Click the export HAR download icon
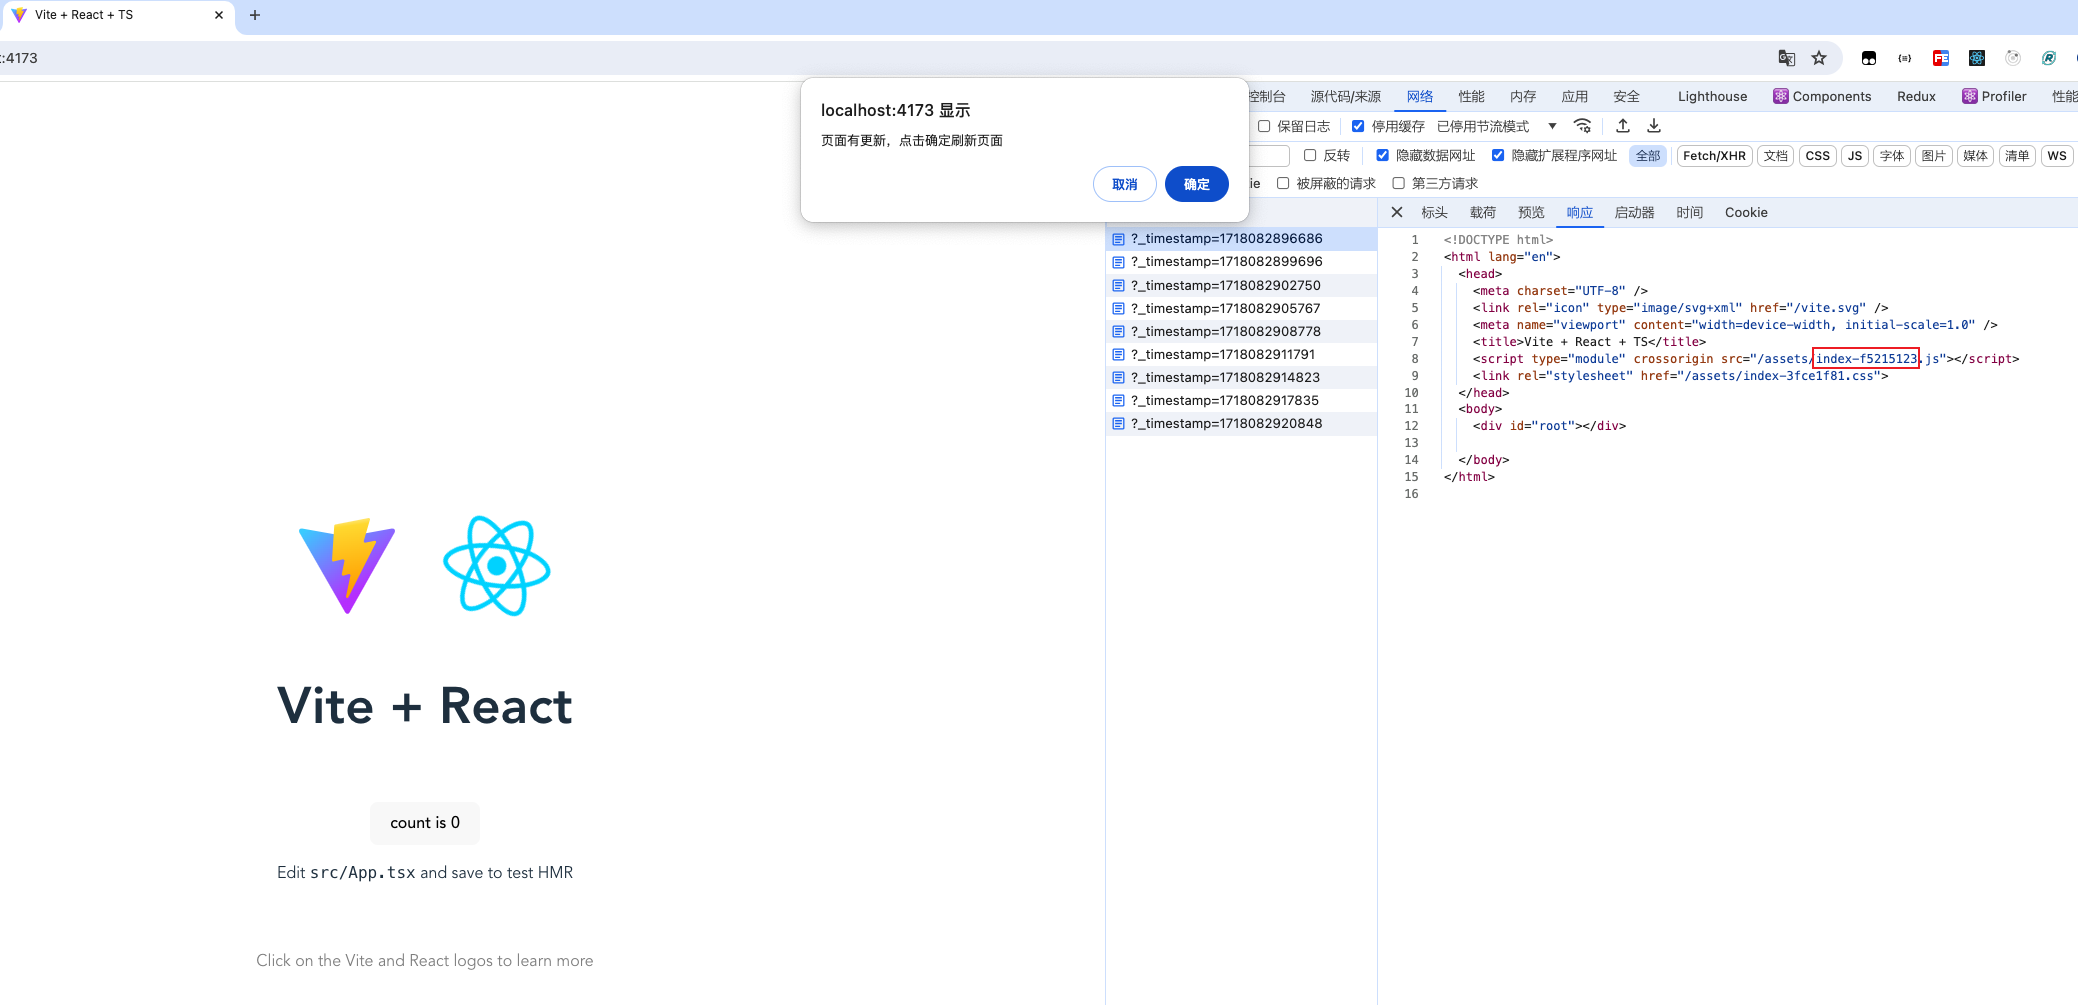2078x1005 pixels. click(1654, 126)
